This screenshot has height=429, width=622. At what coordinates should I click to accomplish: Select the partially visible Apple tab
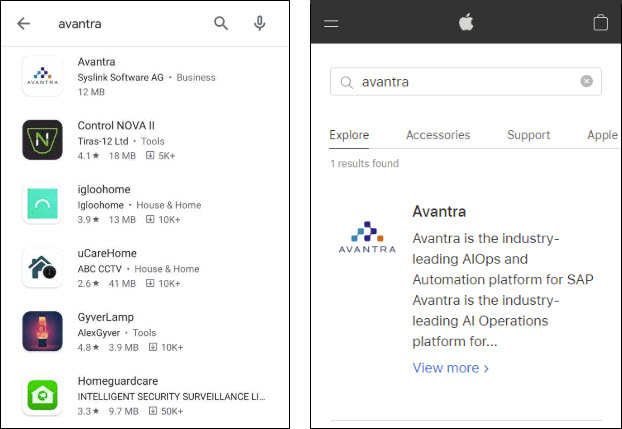[x=603, y=135]
